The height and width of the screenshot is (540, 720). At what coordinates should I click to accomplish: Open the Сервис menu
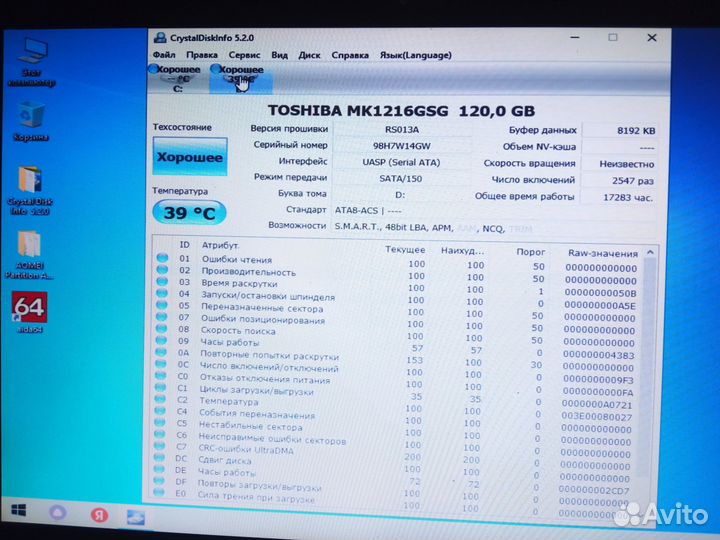[x=245, y=55]
